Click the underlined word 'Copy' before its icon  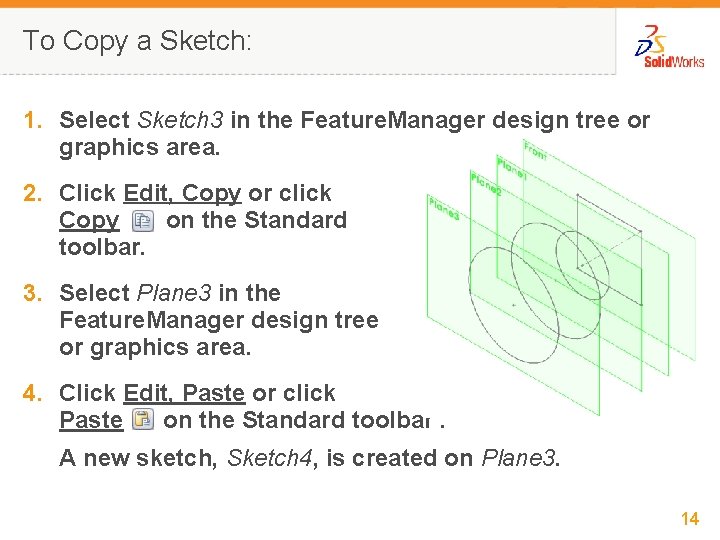89,220
